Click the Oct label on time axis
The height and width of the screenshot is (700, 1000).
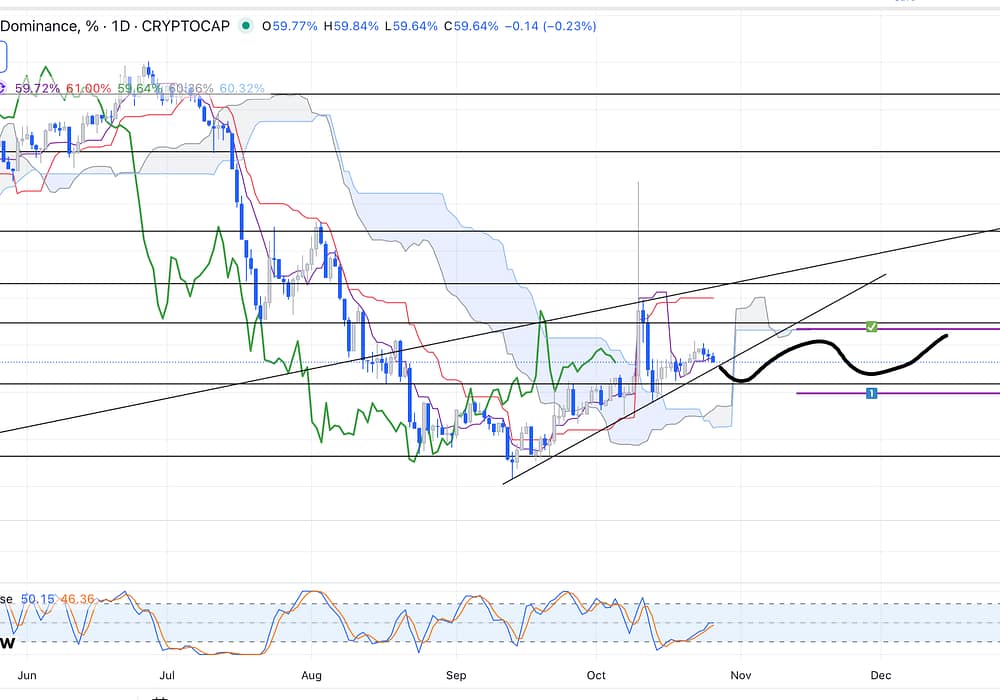tap(597, 675)
